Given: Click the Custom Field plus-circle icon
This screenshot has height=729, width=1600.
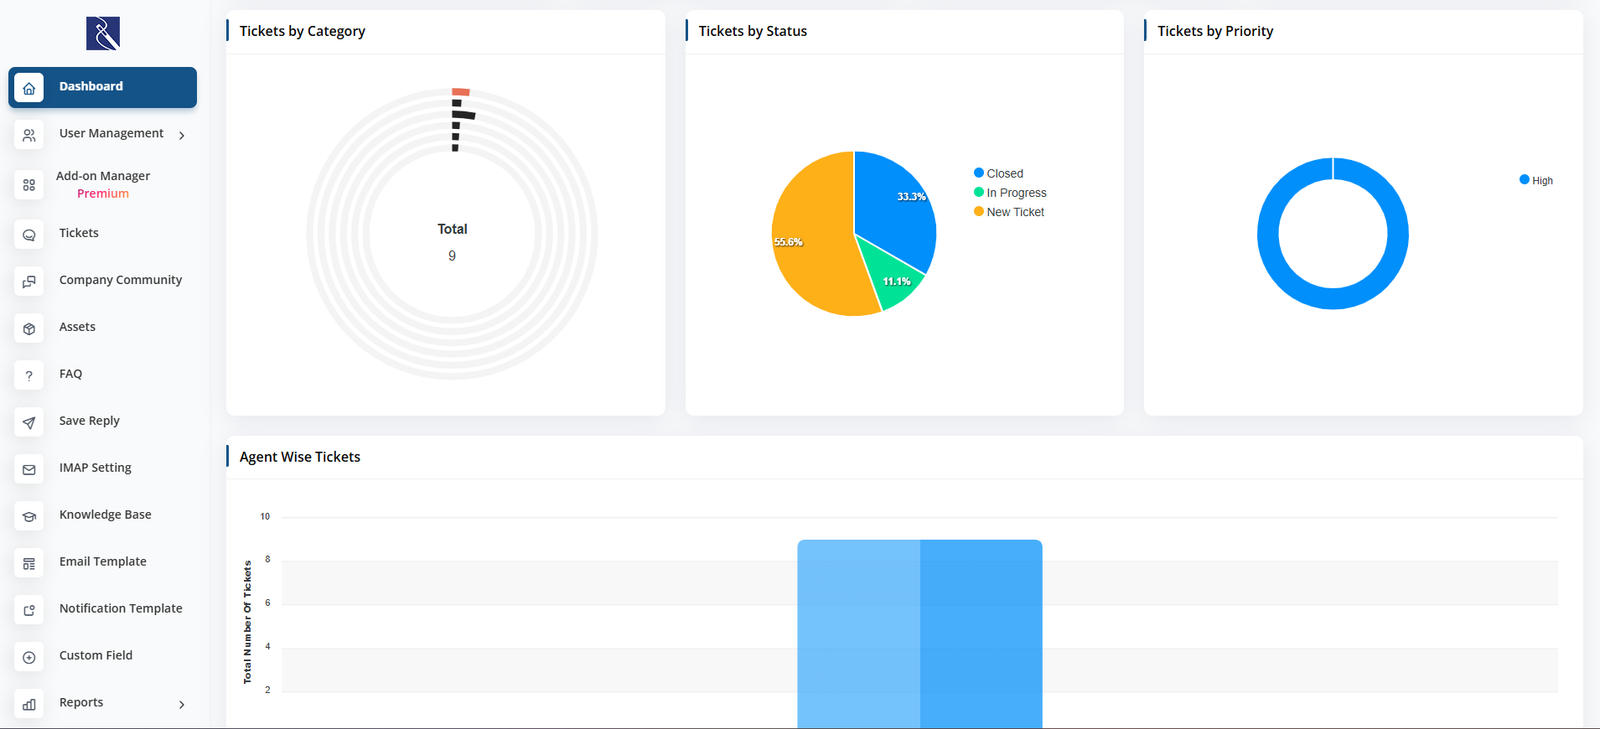Looking at the screenshot, I should [x=29, y=657].
